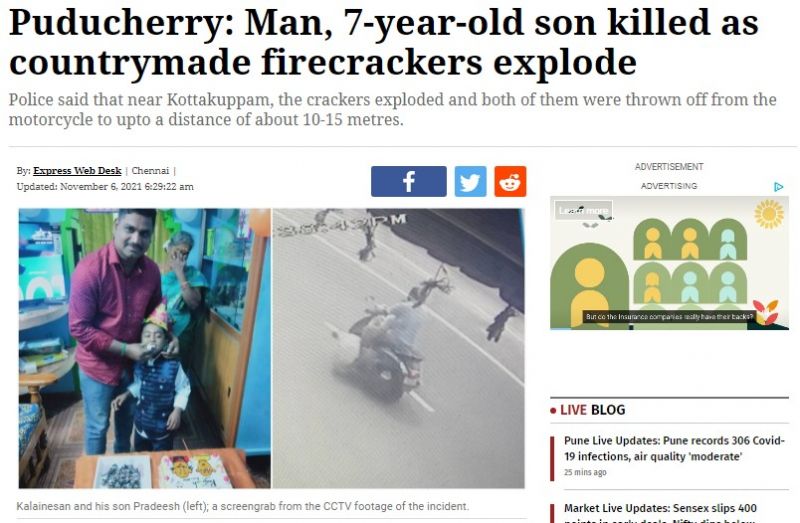Image resolution: width=800 pixels, height=523 pixels.
Task: Open Pune Live Updates Covid story
Action: 674,448
